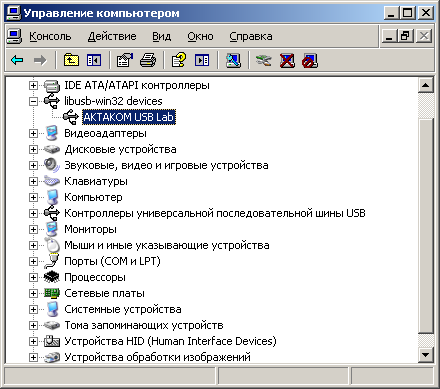Click the Сетевые платы network card icon

coord(52,293)
